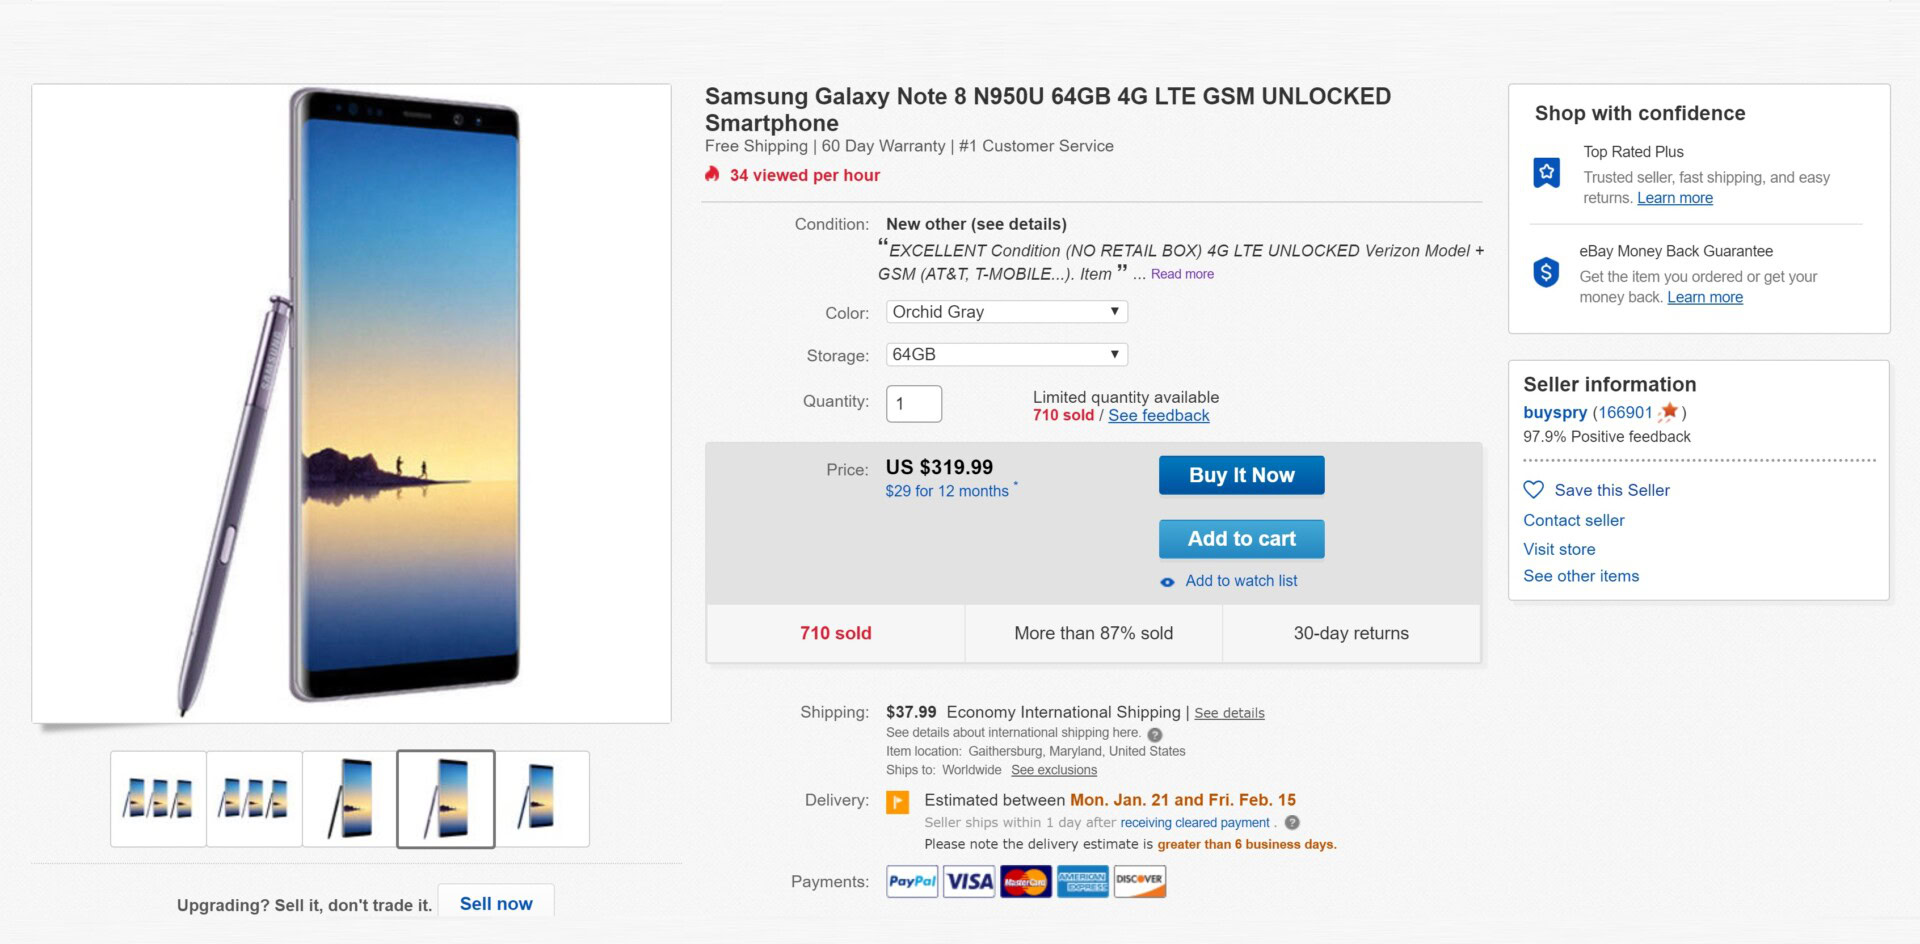The height and width of the screenshot is (944, 1920).
Task: Click into the Quantity input field
Action: click(x=913, y=404)
